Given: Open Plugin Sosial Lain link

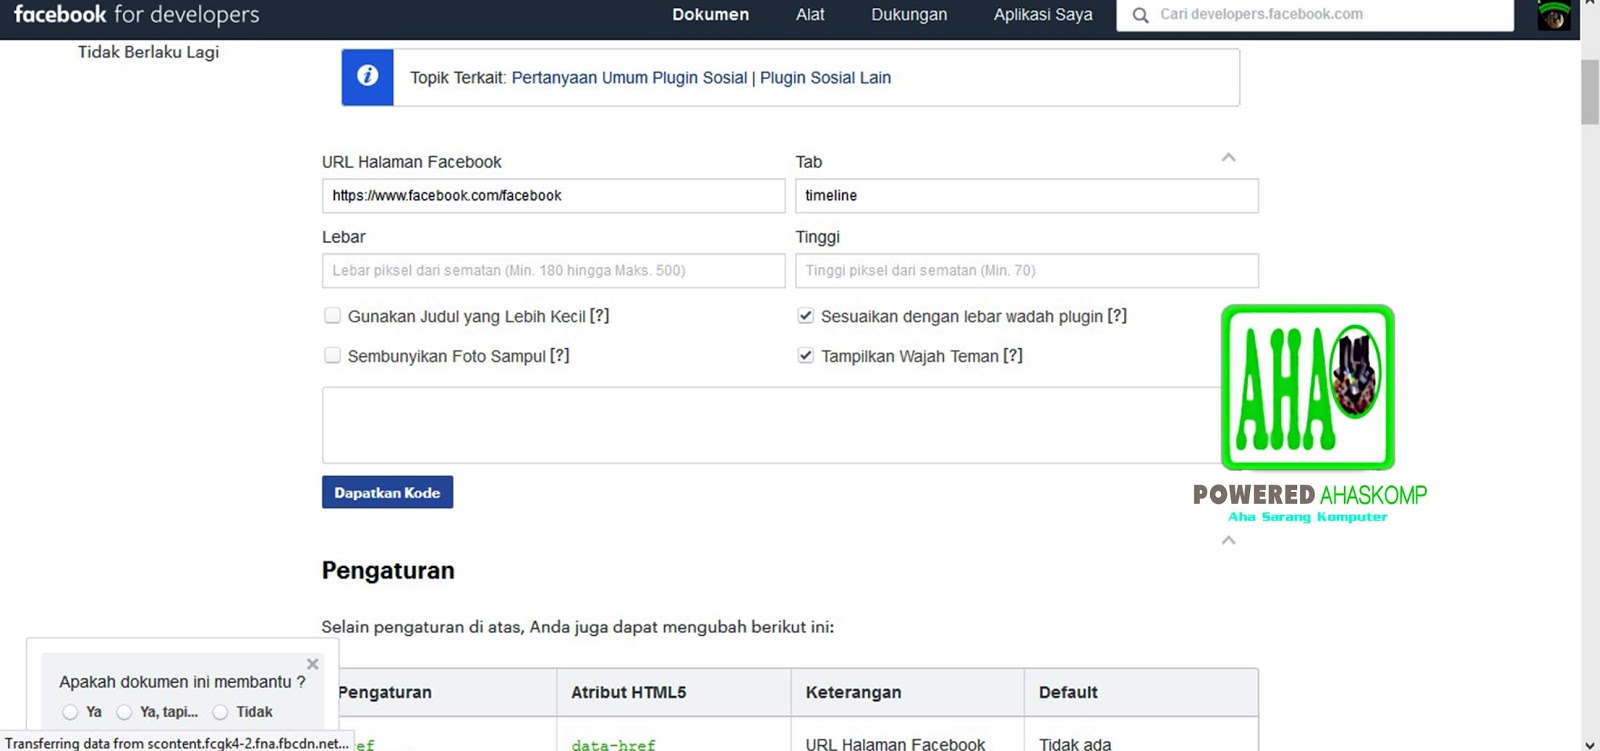Looking at the screenshot, I should click(x=825, y=77).
